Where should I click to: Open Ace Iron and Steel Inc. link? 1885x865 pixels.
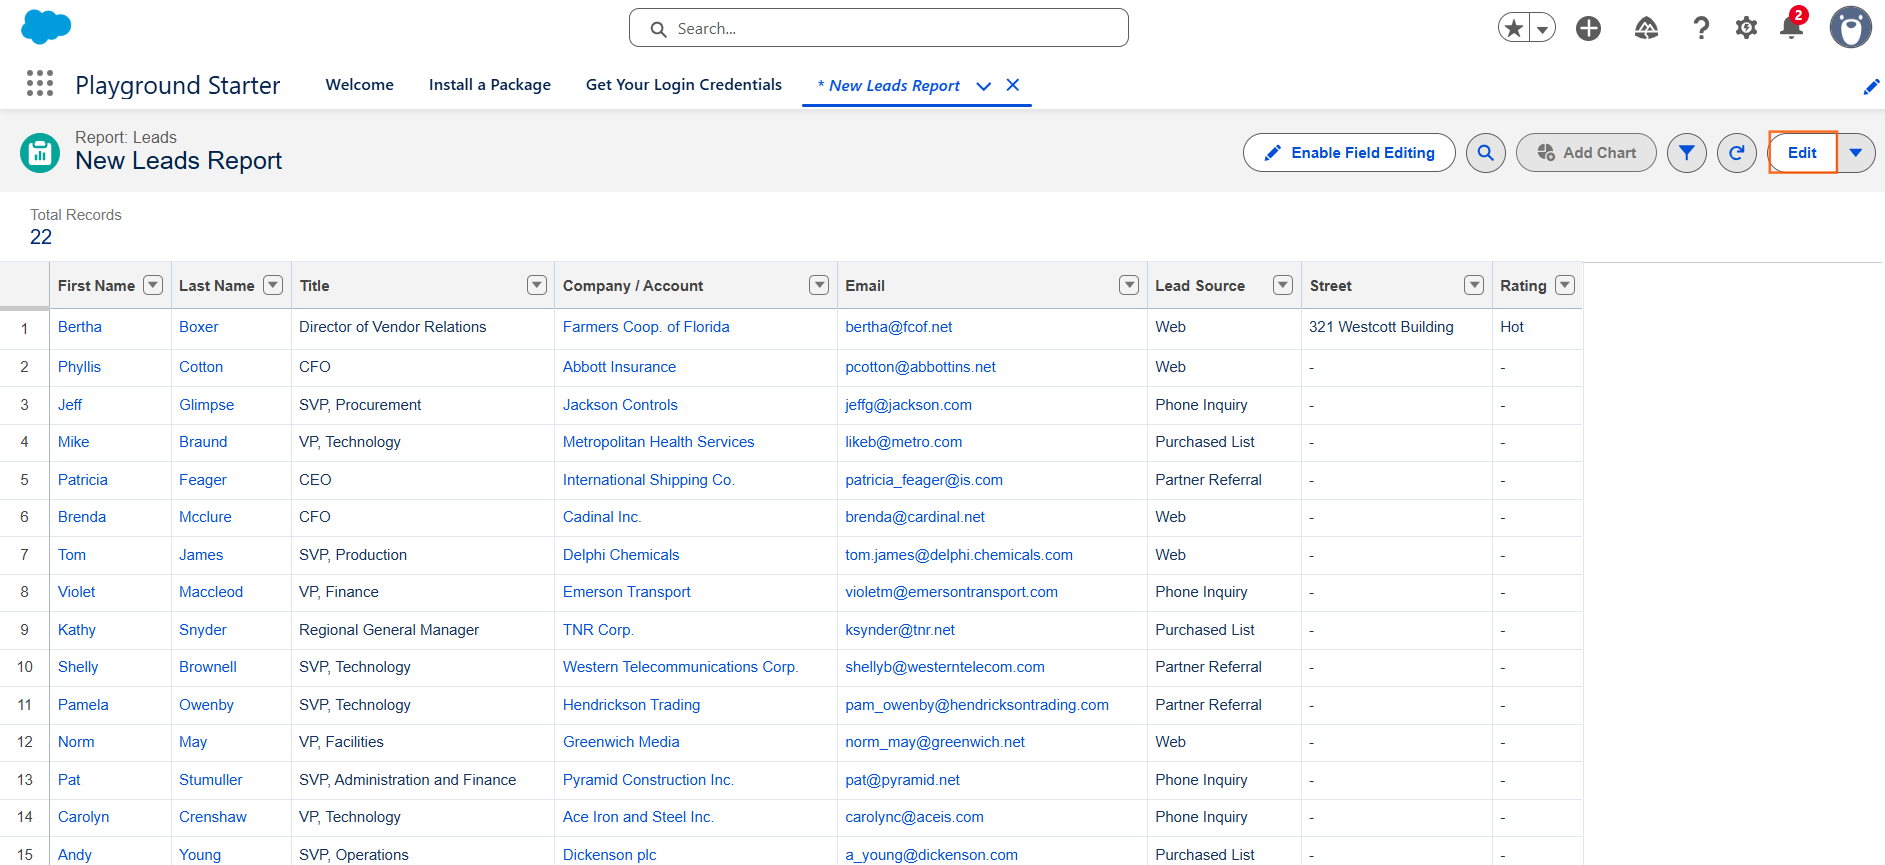[638, 817]
